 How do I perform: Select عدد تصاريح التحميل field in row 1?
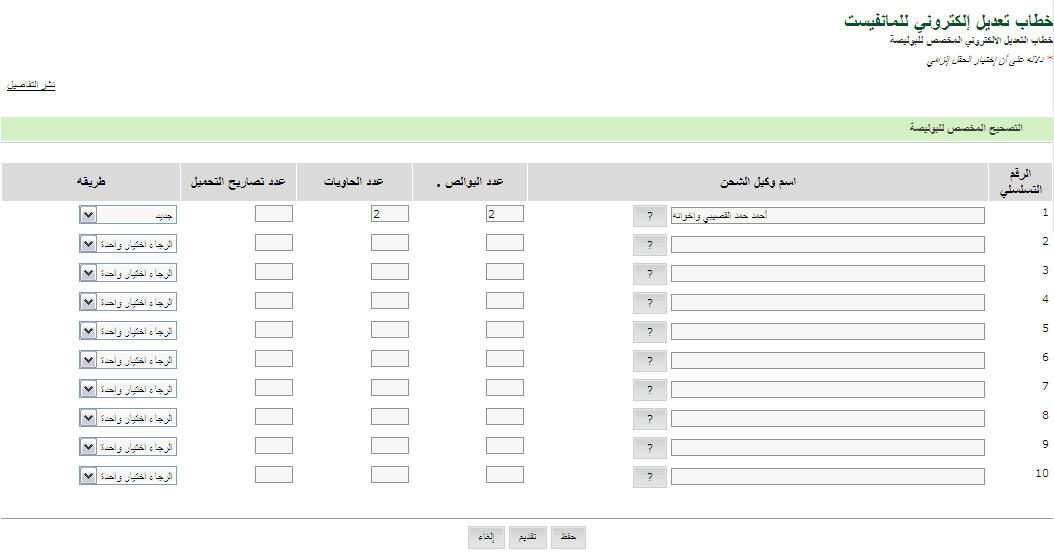coord(273,214)
